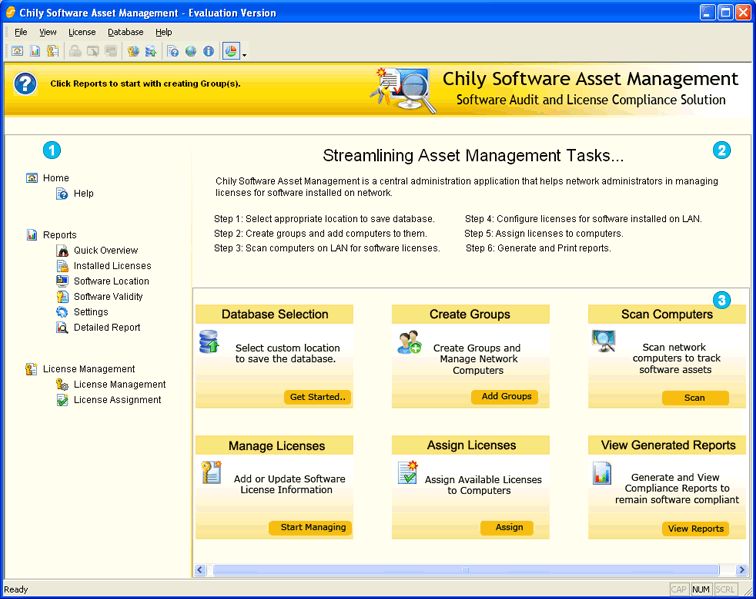Click the Start Managing button
Screen dimensions: 756x599
coord(310,528)
